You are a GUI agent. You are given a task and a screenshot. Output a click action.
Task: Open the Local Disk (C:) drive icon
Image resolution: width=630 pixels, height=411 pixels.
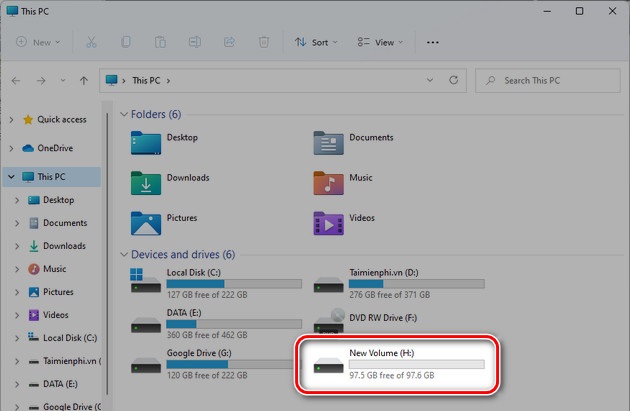coord(145,283)
